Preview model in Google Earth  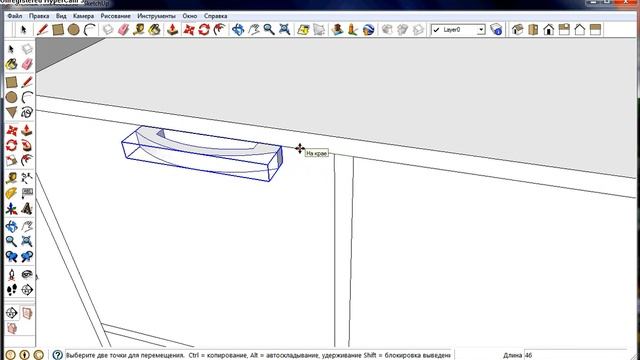coord(368,29)
